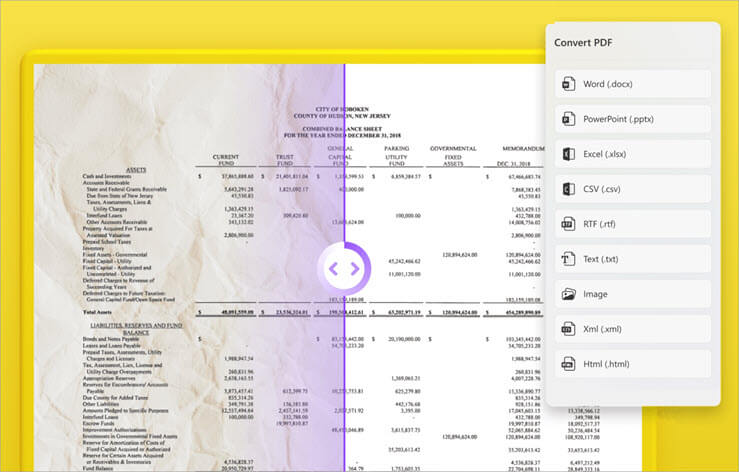Viewport: 739px width, 472px height.
Task: Click the Word document icon
Action: (568, 84)
